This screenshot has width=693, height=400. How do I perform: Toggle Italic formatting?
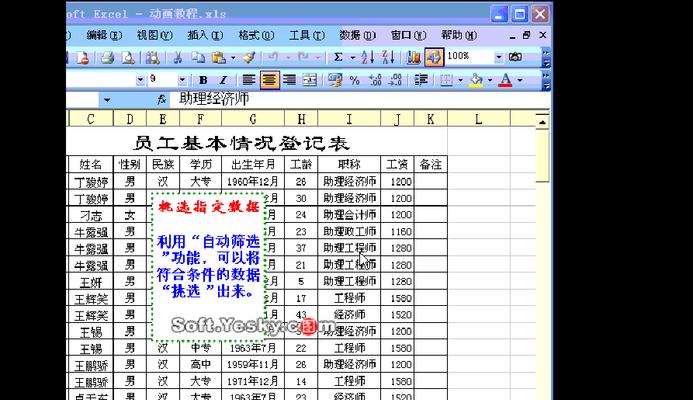[x=222, y=79]
